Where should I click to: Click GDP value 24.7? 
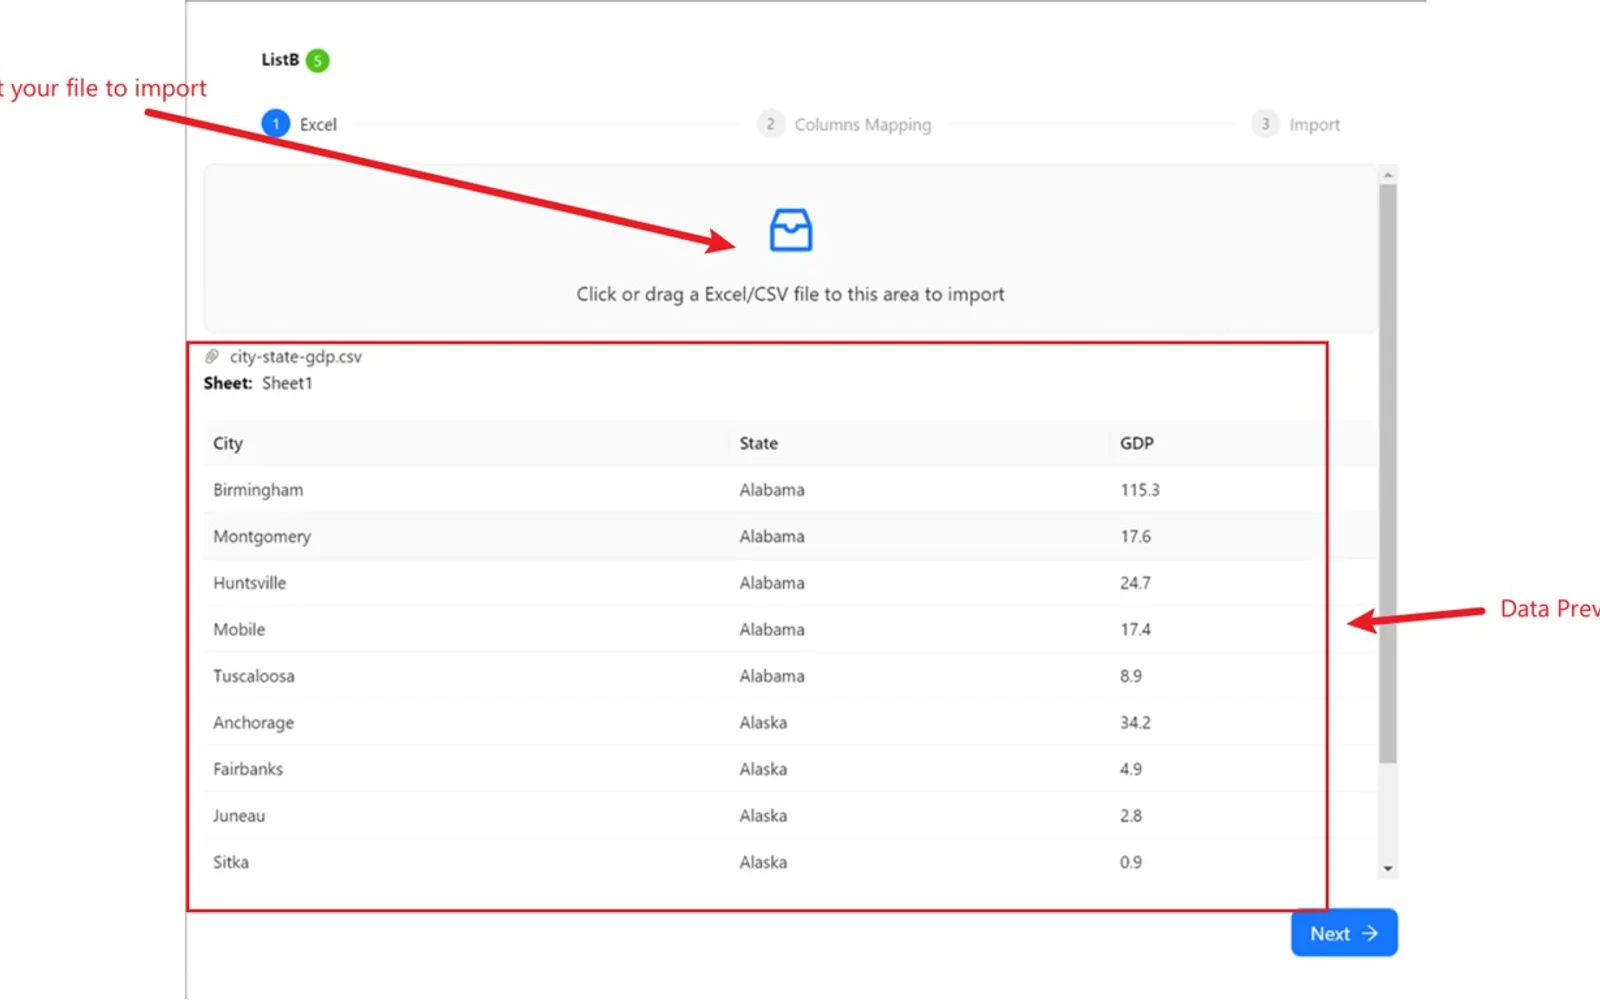[1135, 583]
